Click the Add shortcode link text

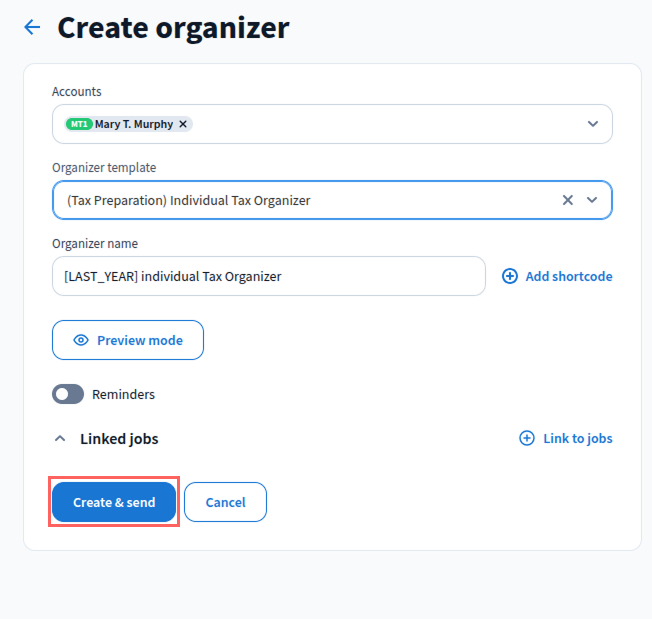point(569,276)
